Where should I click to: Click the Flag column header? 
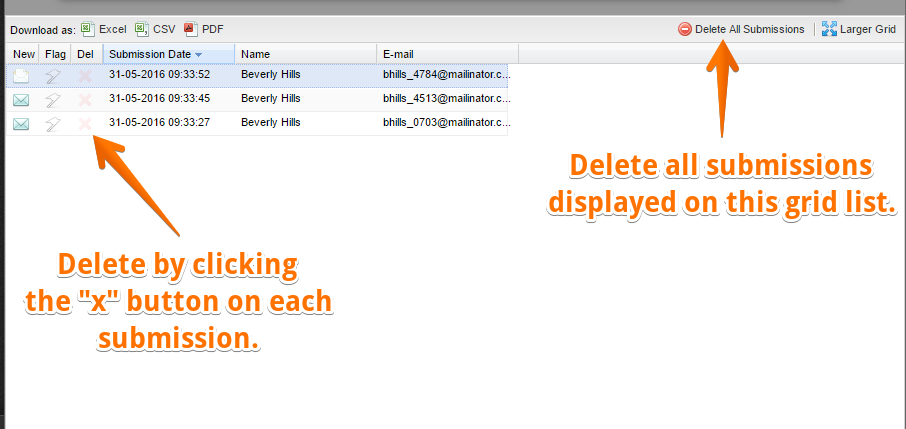click(56, 53)
